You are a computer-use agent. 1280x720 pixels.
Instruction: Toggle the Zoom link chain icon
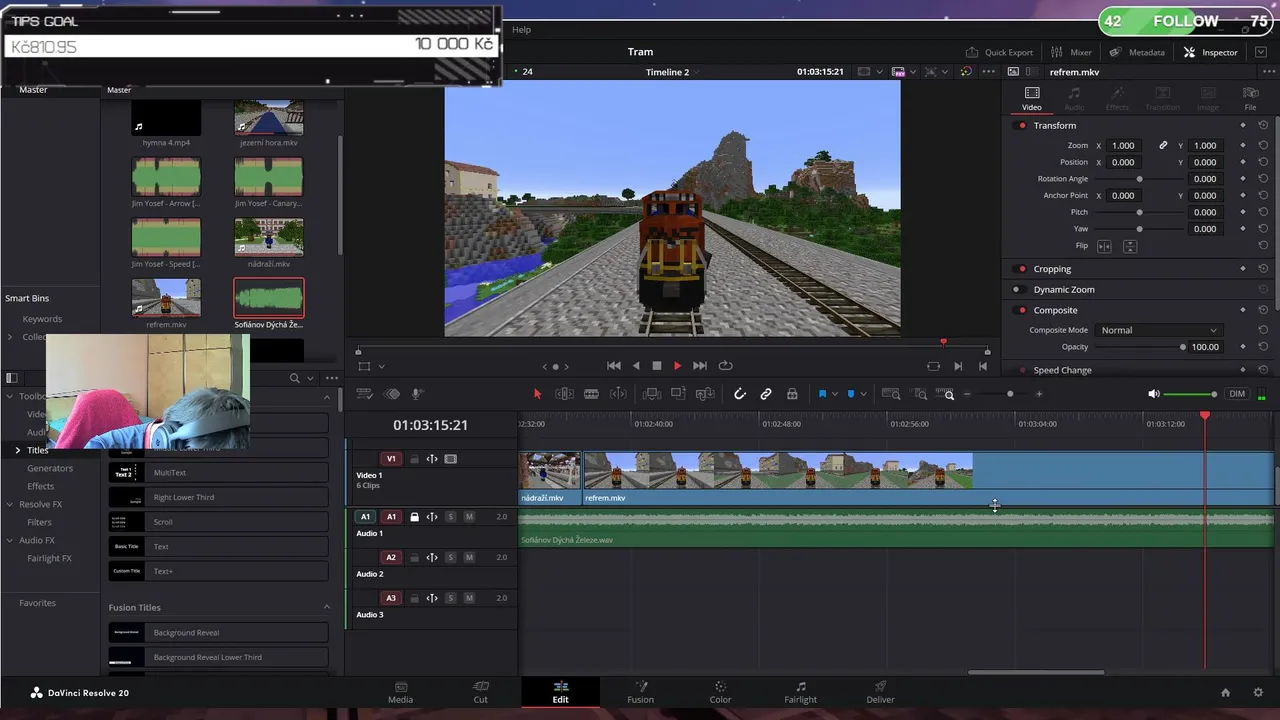click(x=1163, y=146)
